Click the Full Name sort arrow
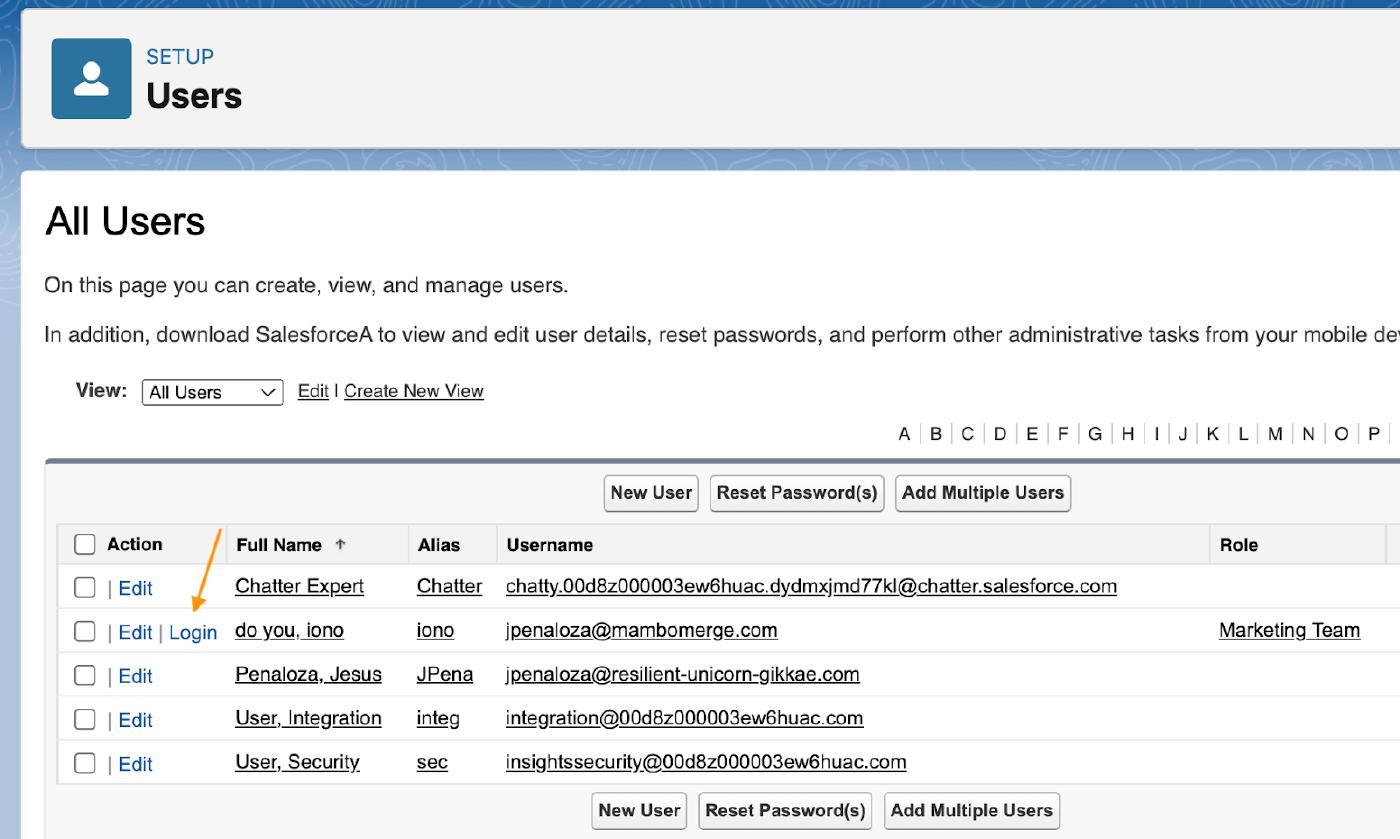 pyautogui.click(x=340, y=545)
